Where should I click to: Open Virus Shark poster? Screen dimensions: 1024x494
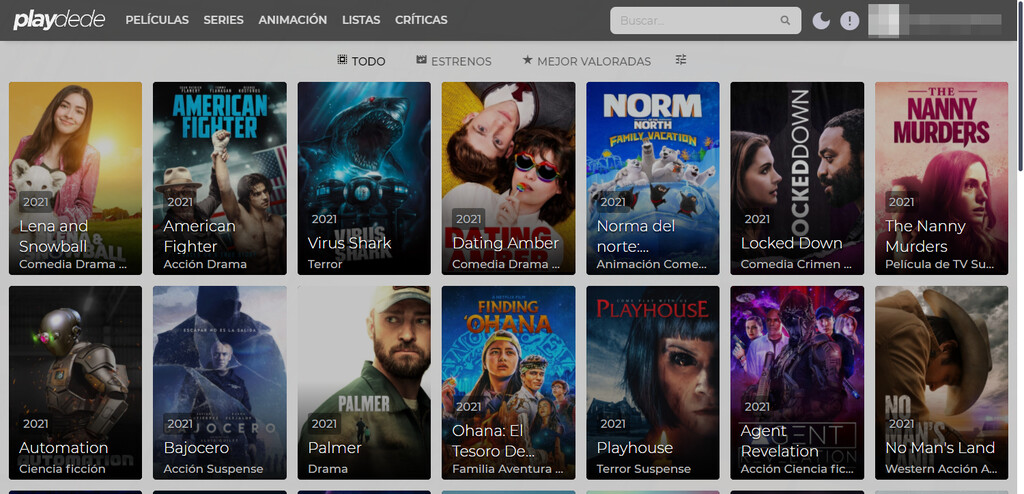pyautogui.click(x=364, y=178)
